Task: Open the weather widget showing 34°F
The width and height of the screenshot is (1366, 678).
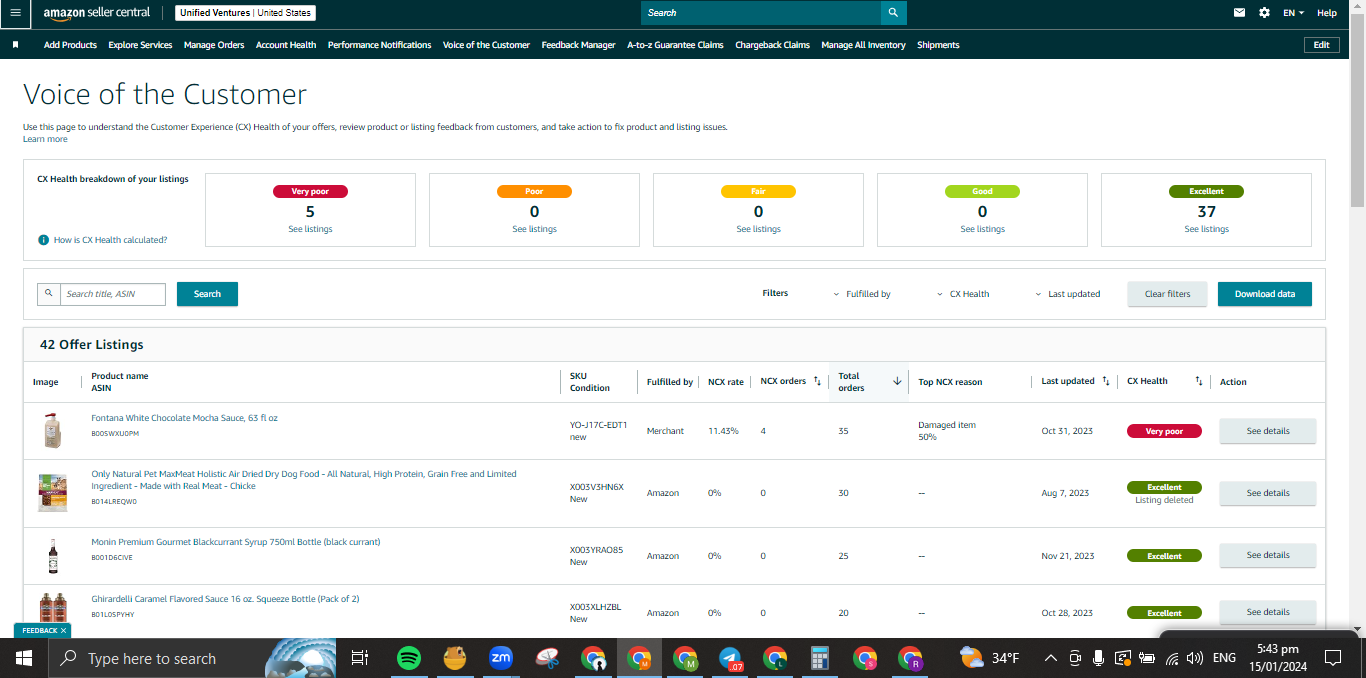Action: [989, 658]
